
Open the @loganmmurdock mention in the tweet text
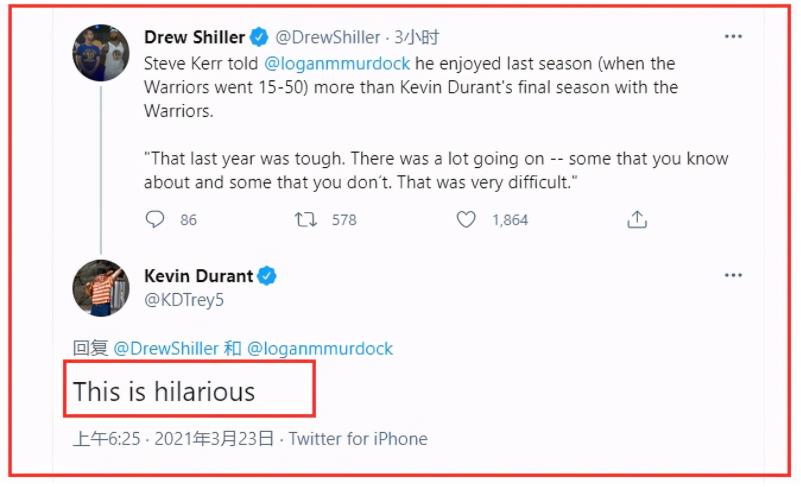(330, 64)
